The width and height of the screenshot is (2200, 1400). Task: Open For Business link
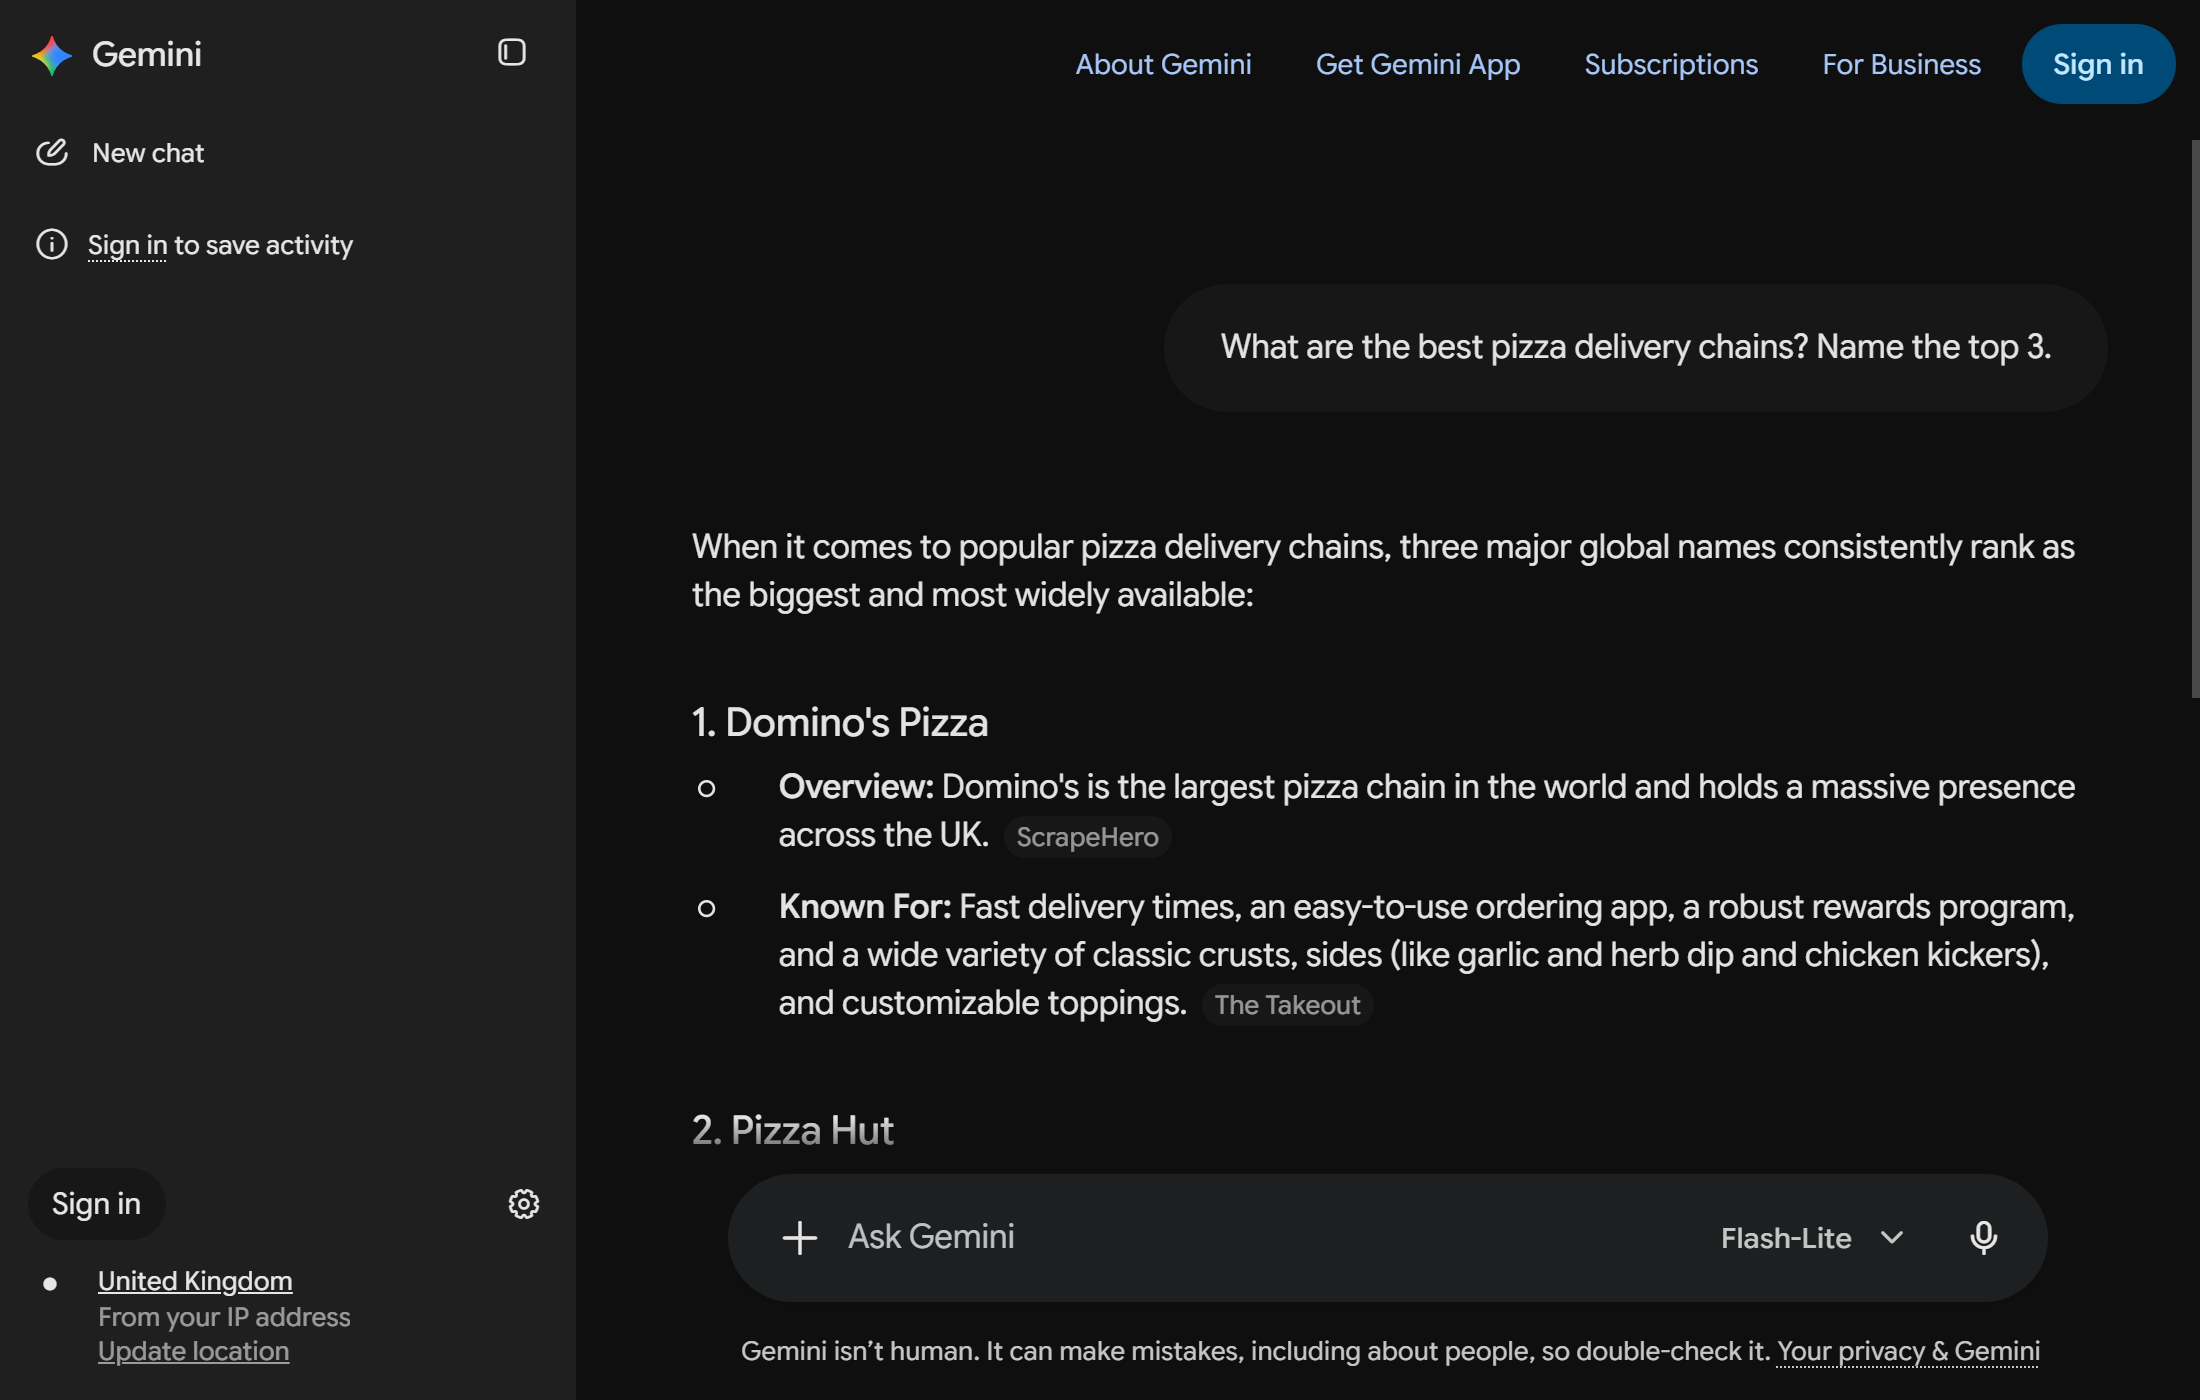coord(1901,64)
